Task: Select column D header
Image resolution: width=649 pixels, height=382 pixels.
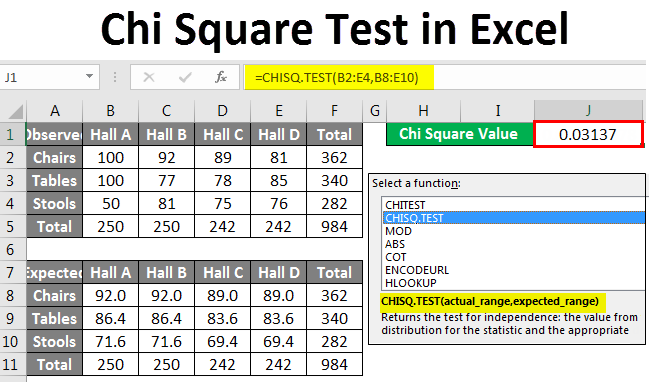Action: point(222,111)
